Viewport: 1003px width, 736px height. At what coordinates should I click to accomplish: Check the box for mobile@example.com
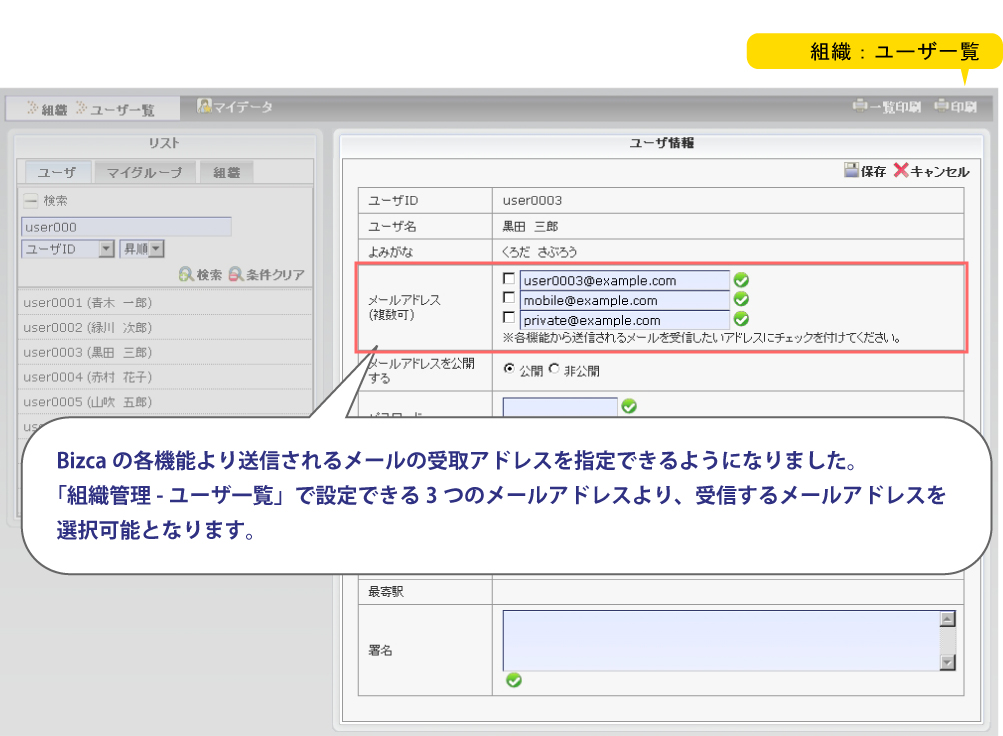click(x=509, y=297)
